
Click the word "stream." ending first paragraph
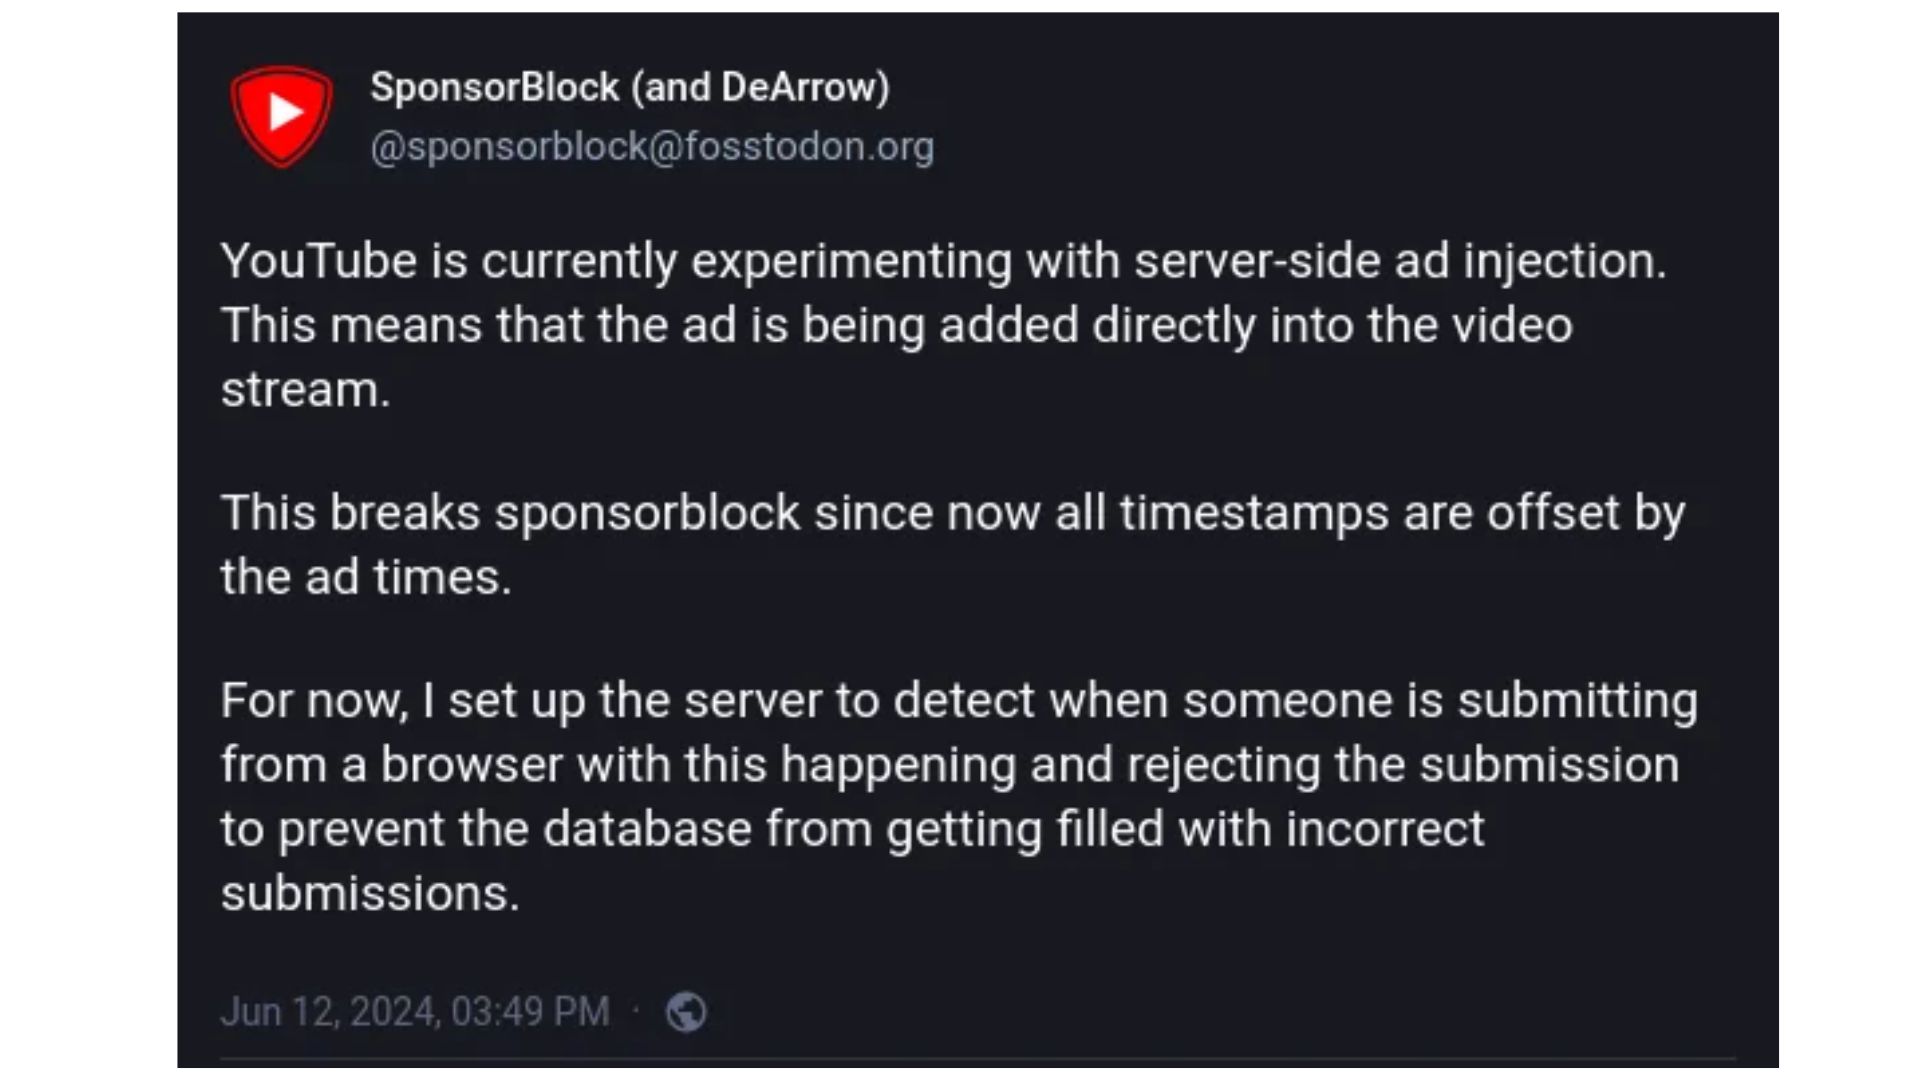click(305, 390)
